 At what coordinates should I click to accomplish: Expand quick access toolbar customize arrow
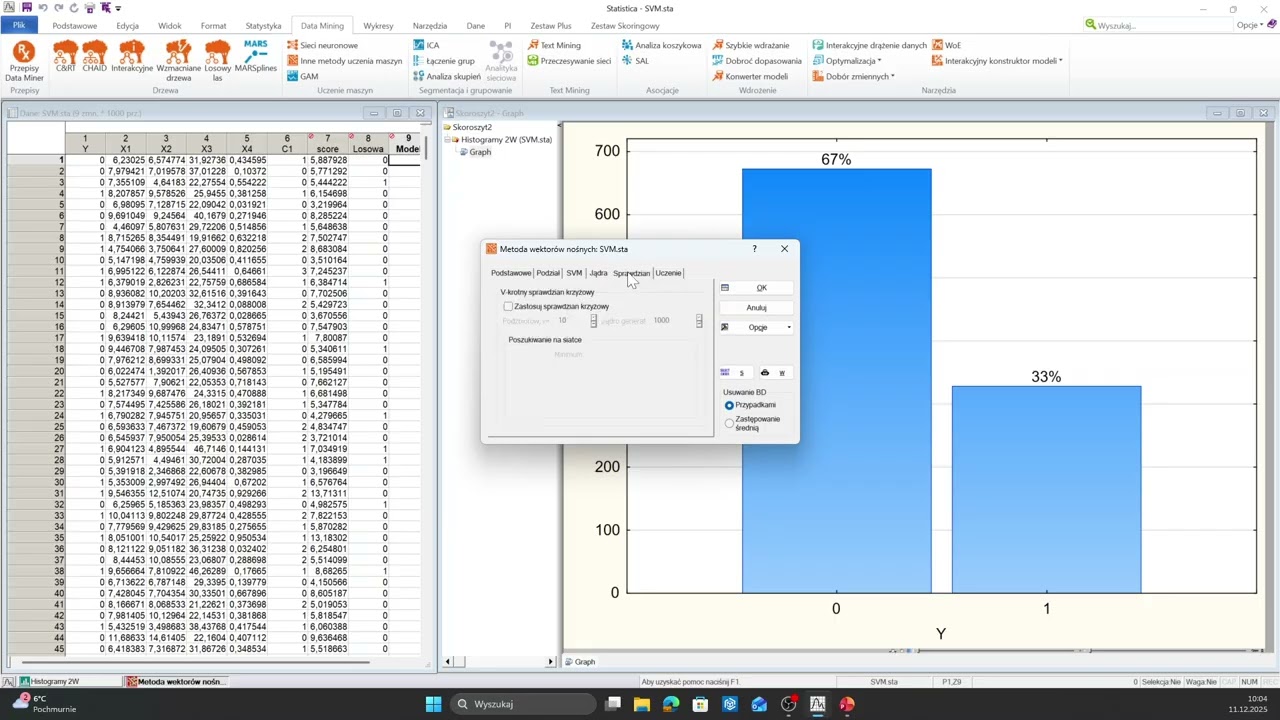pyautogui.click(x=119, y=8)
